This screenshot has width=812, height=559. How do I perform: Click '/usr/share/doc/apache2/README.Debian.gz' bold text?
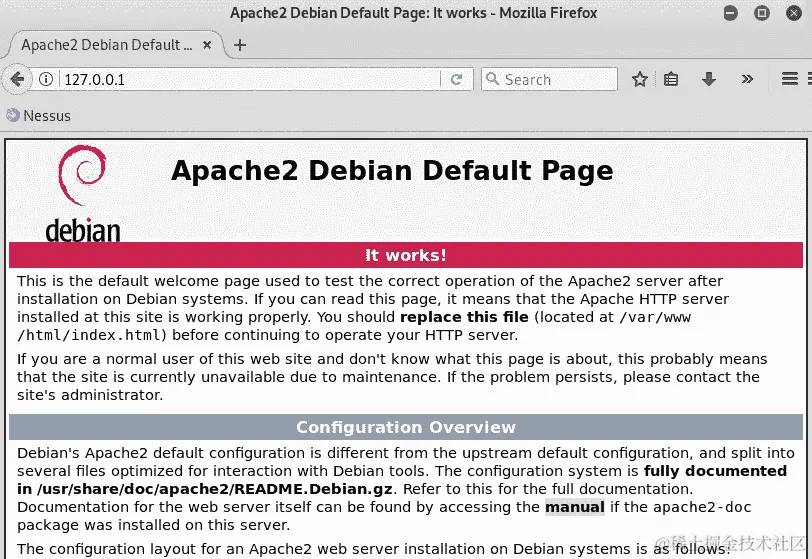(x=214, y=489)
